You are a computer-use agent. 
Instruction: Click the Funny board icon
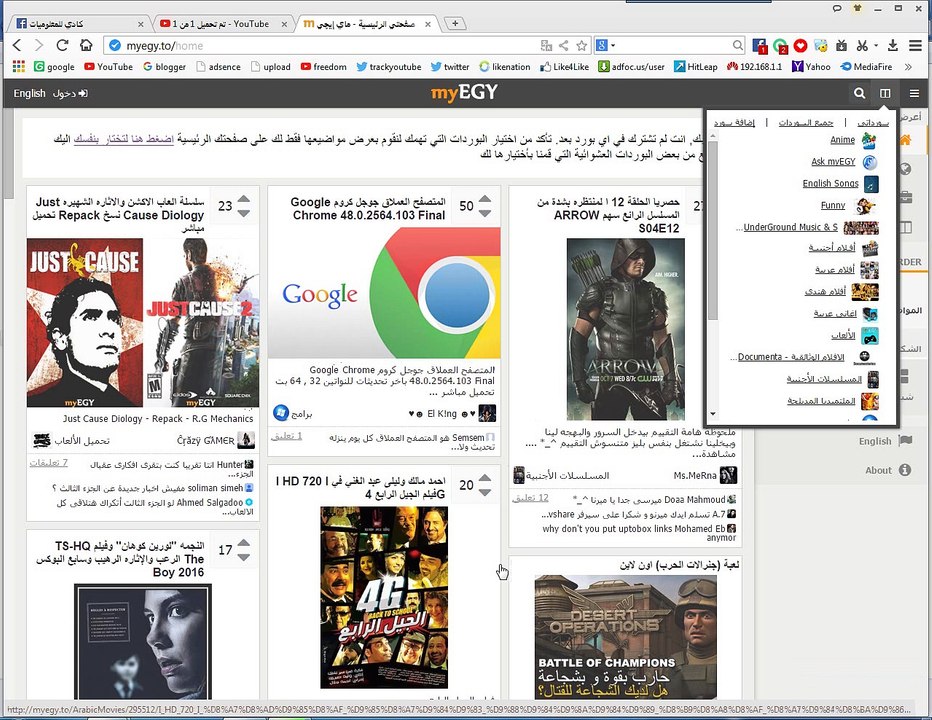(x=865, y=206)
